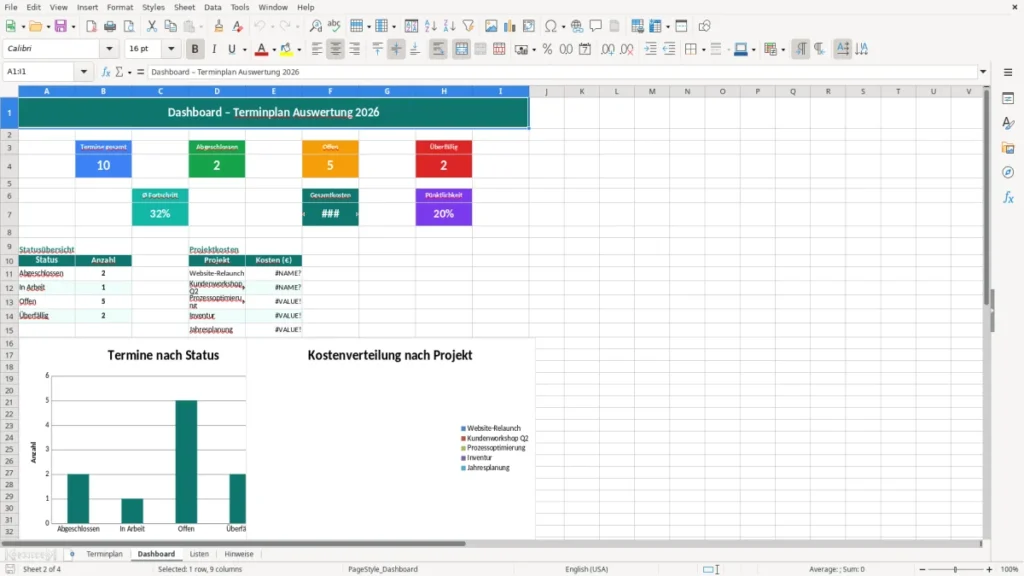Open the Styles menu
This screenshot has width=1024, height=576.
tap(153, 7)
